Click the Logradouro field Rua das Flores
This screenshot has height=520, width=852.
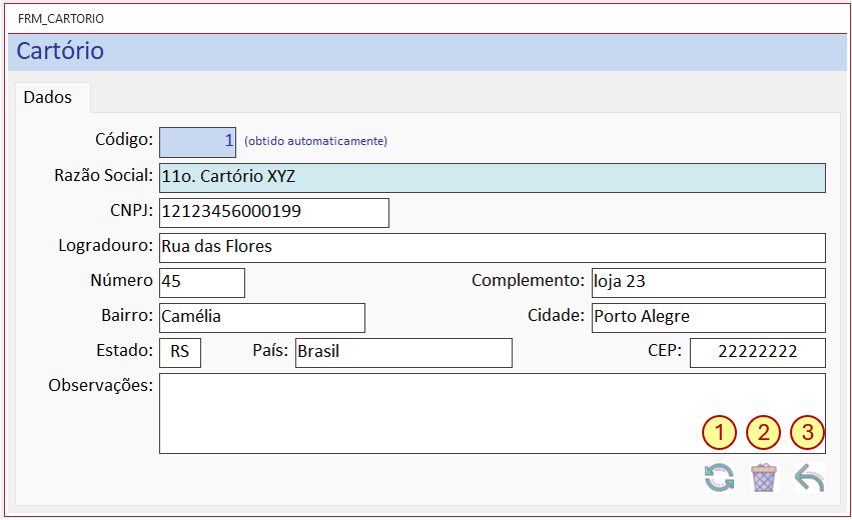click(x=492, y=248)
